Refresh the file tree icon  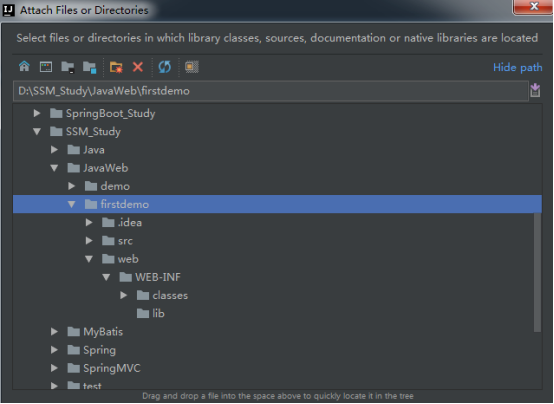click(165, 66)
